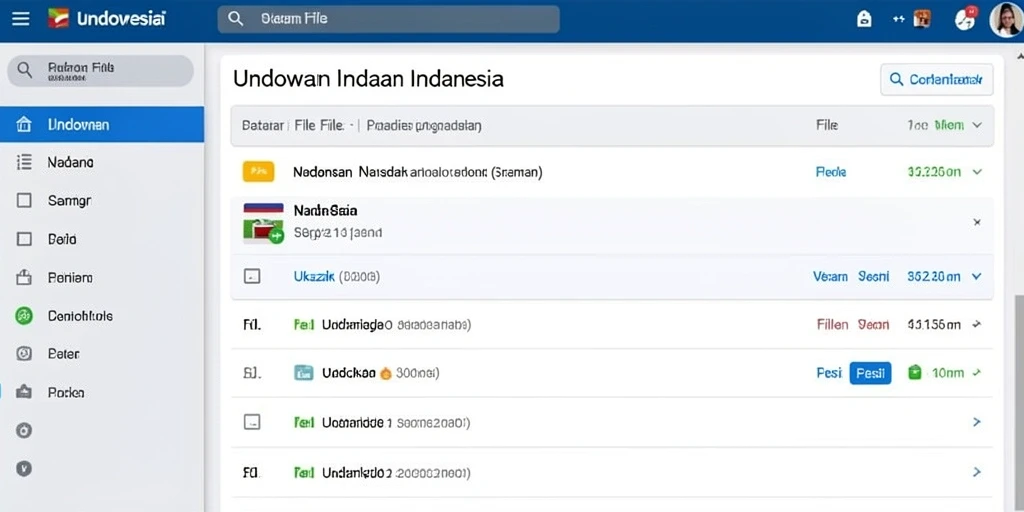
Task: Click the camera icon beside Beter
Action: tap(24, 354)
